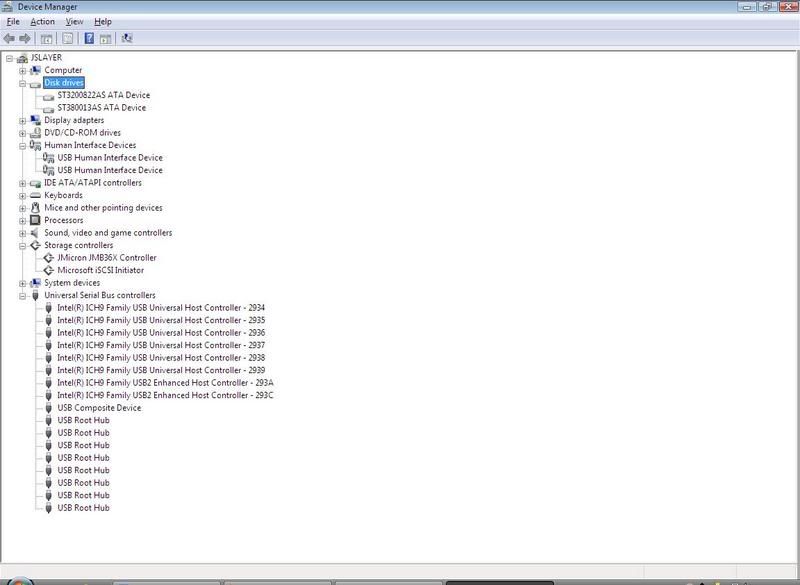800x585 pixels.
Task: Expand the Mice and other pointing devices node
Action: pyautogui.click(x=22, y=209)
